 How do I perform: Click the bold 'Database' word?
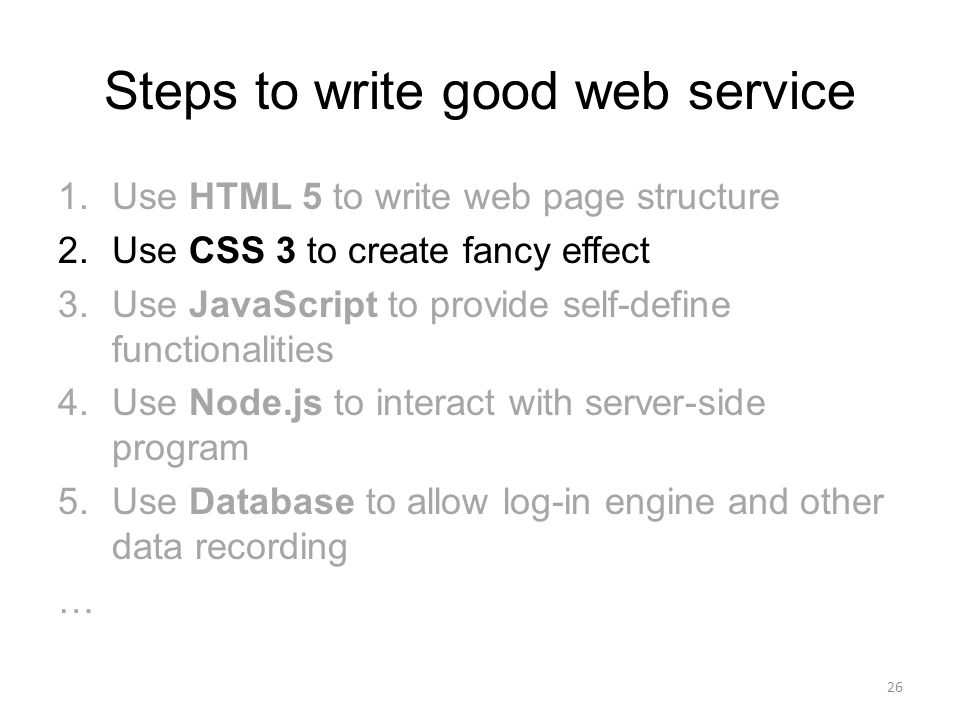coord(272,501)
